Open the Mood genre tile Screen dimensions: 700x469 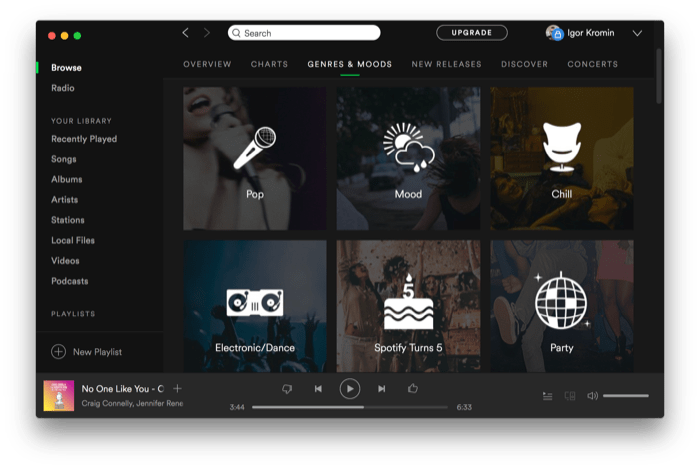click(x=408, y=158)
